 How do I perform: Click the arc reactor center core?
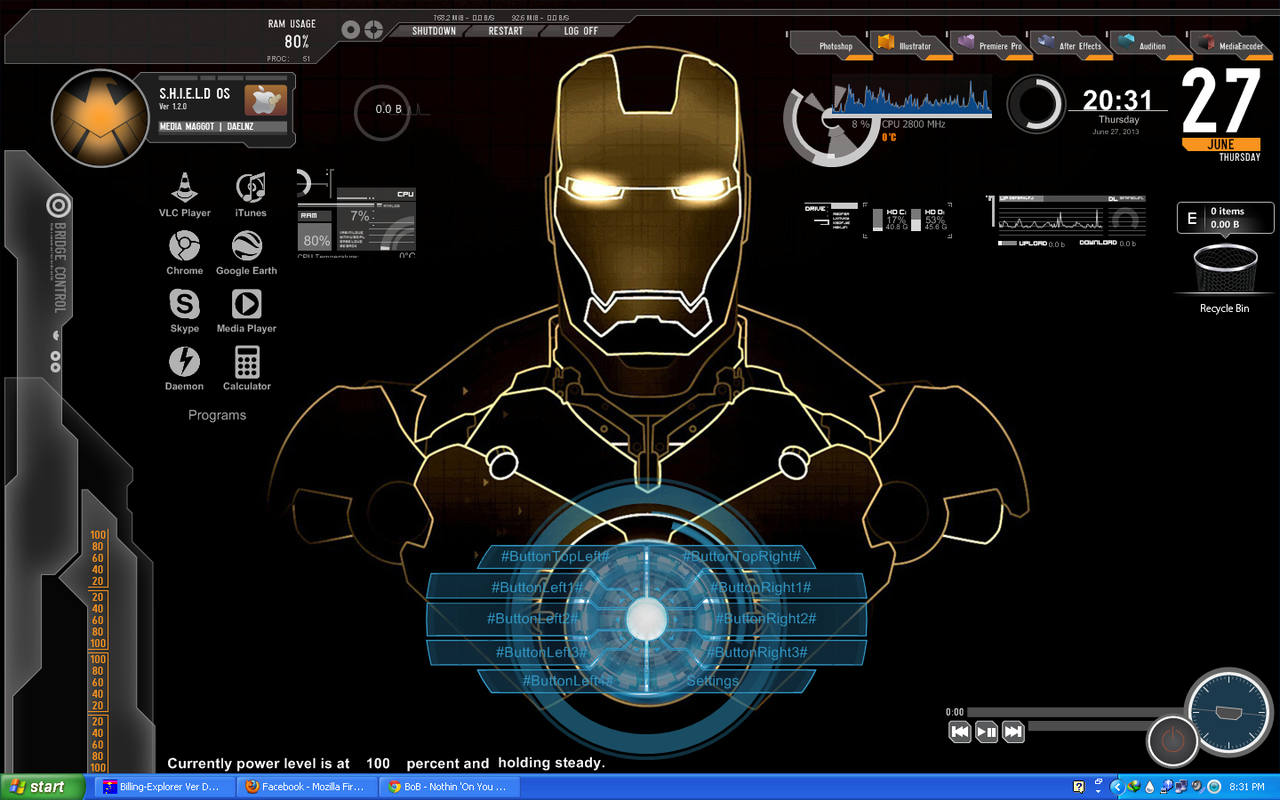pos(645,619)
